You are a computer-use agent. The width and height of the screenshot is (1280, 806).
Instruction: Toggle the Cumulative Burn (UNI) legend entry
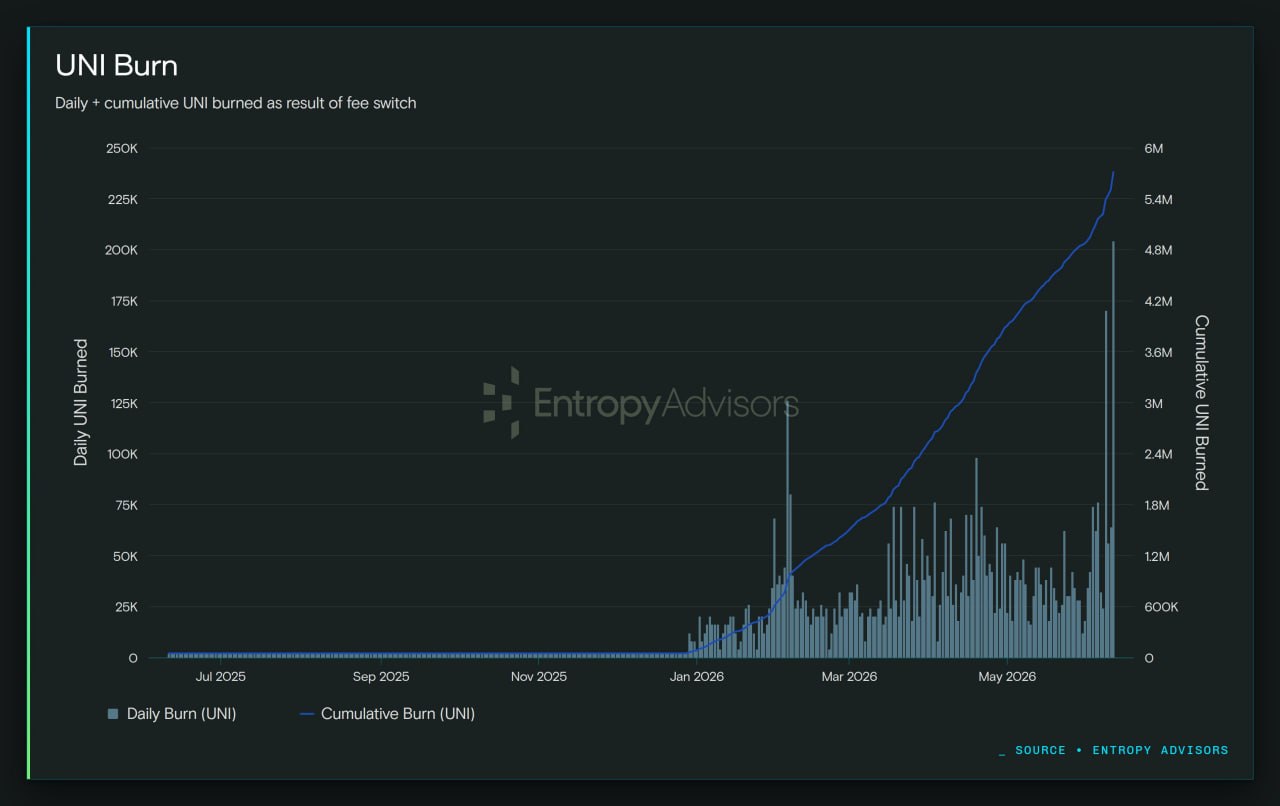coord(387,714)
